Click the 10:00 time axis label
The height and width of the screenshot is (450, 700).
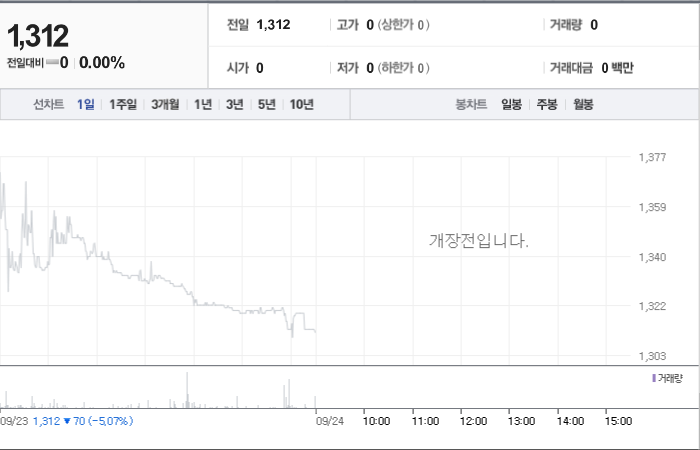click(x=376, y=421)
